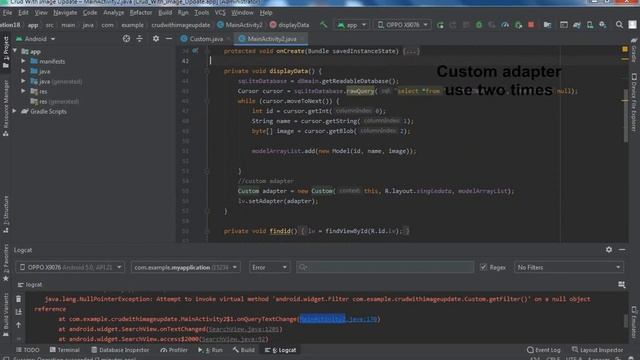
Task: Click the displayData breadcrumb in navigation bar
Action: 289,25
